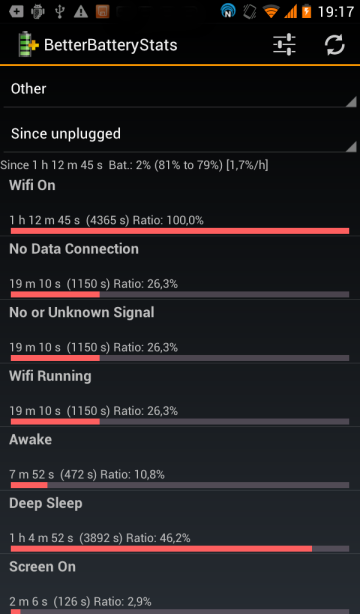Open the Screen On stat entry
This screenshot has width=360, height=614.
pos(180,584)
